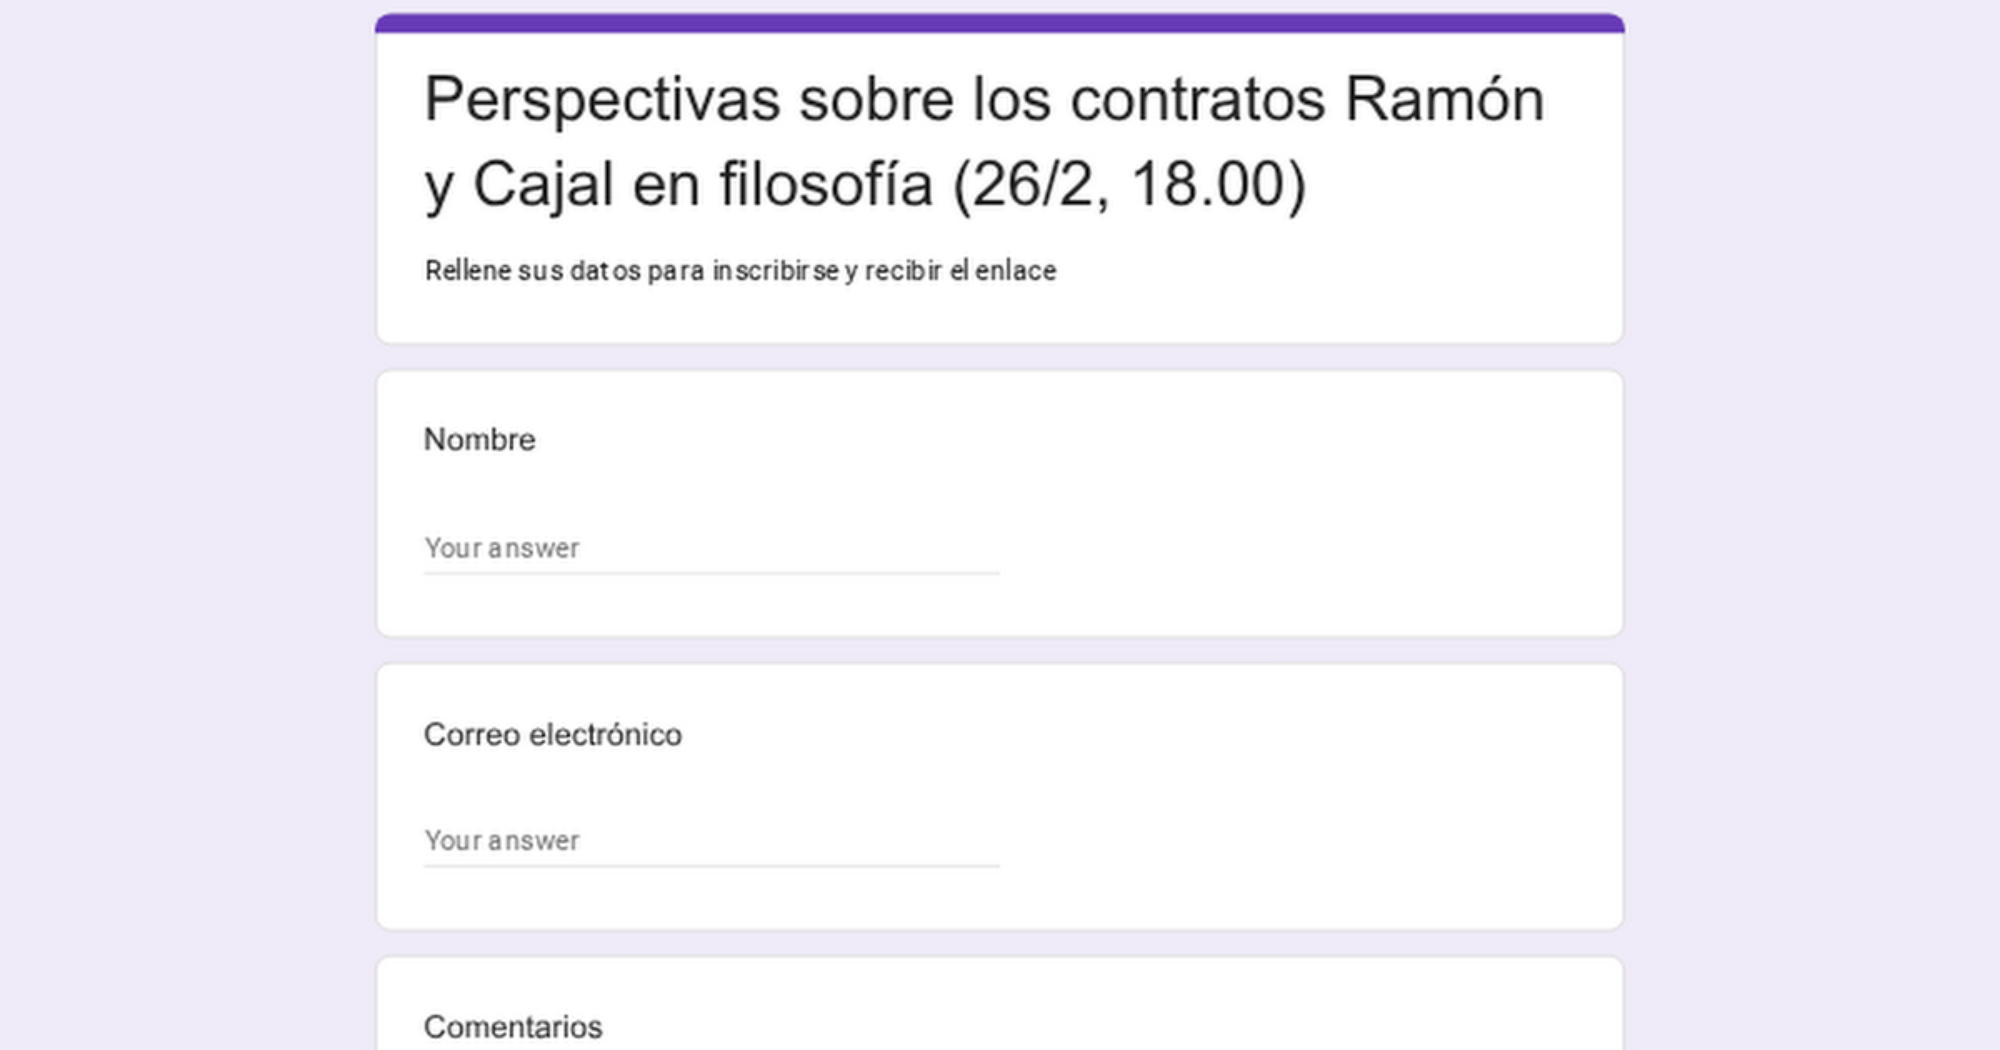Click the word "contratos" in the title

[1197, 100]
